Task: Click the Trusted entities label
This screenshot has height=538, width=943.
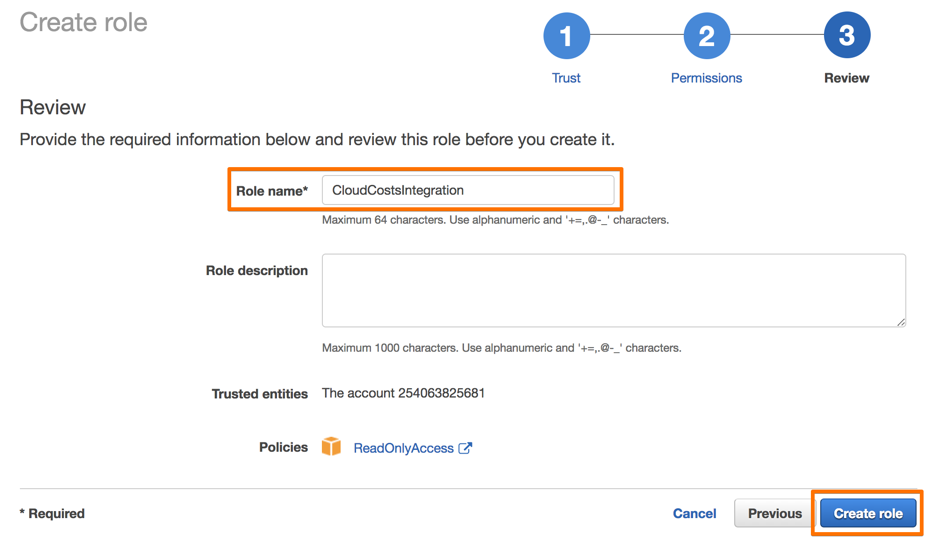Action: pos(259,394)
